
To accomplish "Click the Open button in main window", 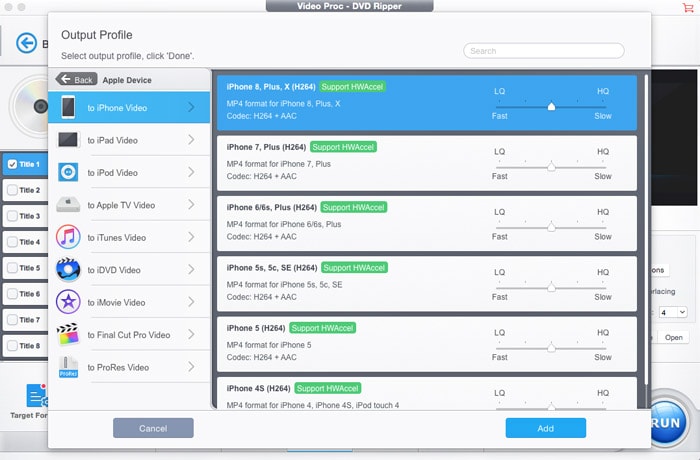I will click(674, 337).
